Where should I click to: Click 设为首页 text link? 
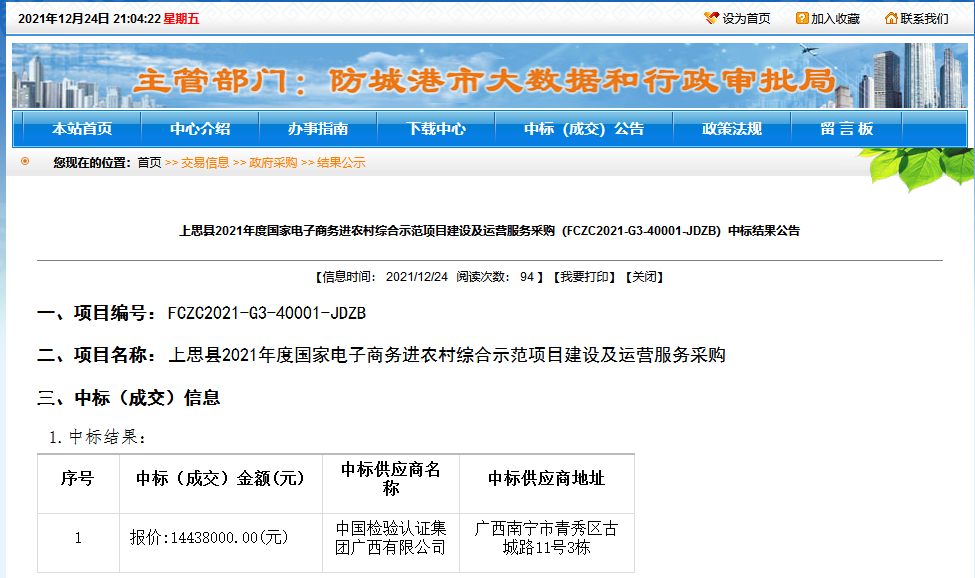(746, 19)
